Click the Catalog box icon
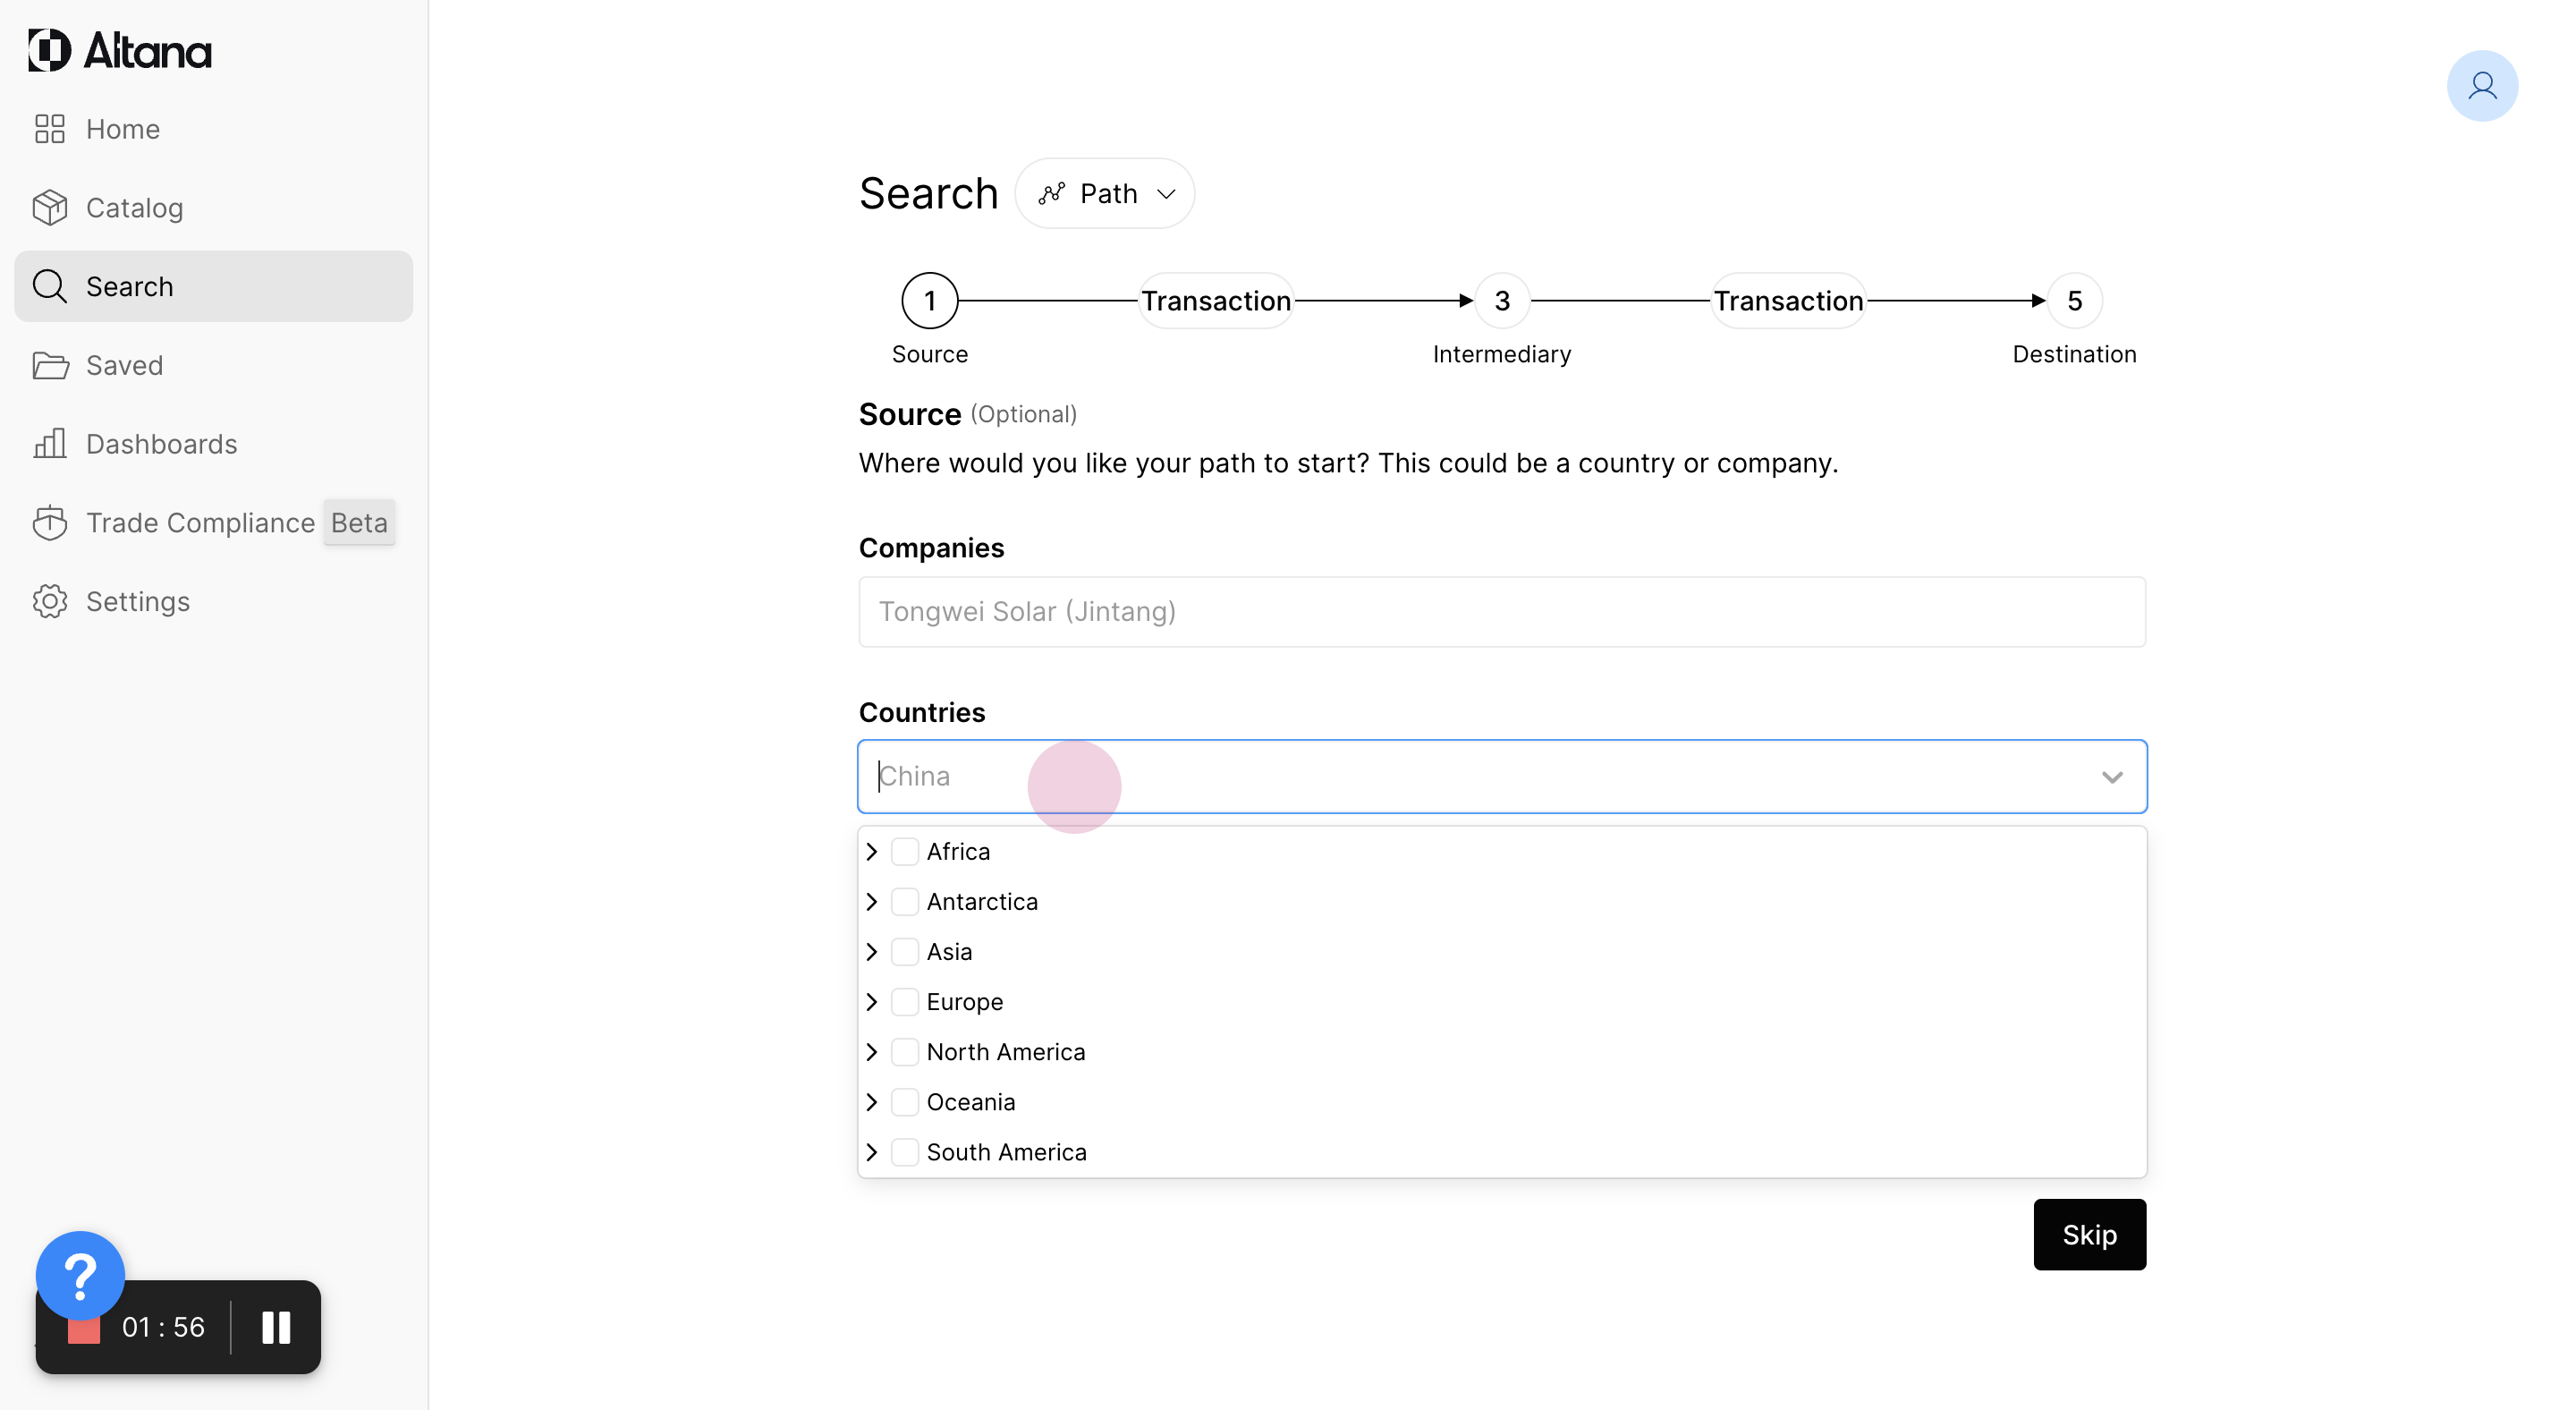The image size is (2576, 1410). coord(49,208)
